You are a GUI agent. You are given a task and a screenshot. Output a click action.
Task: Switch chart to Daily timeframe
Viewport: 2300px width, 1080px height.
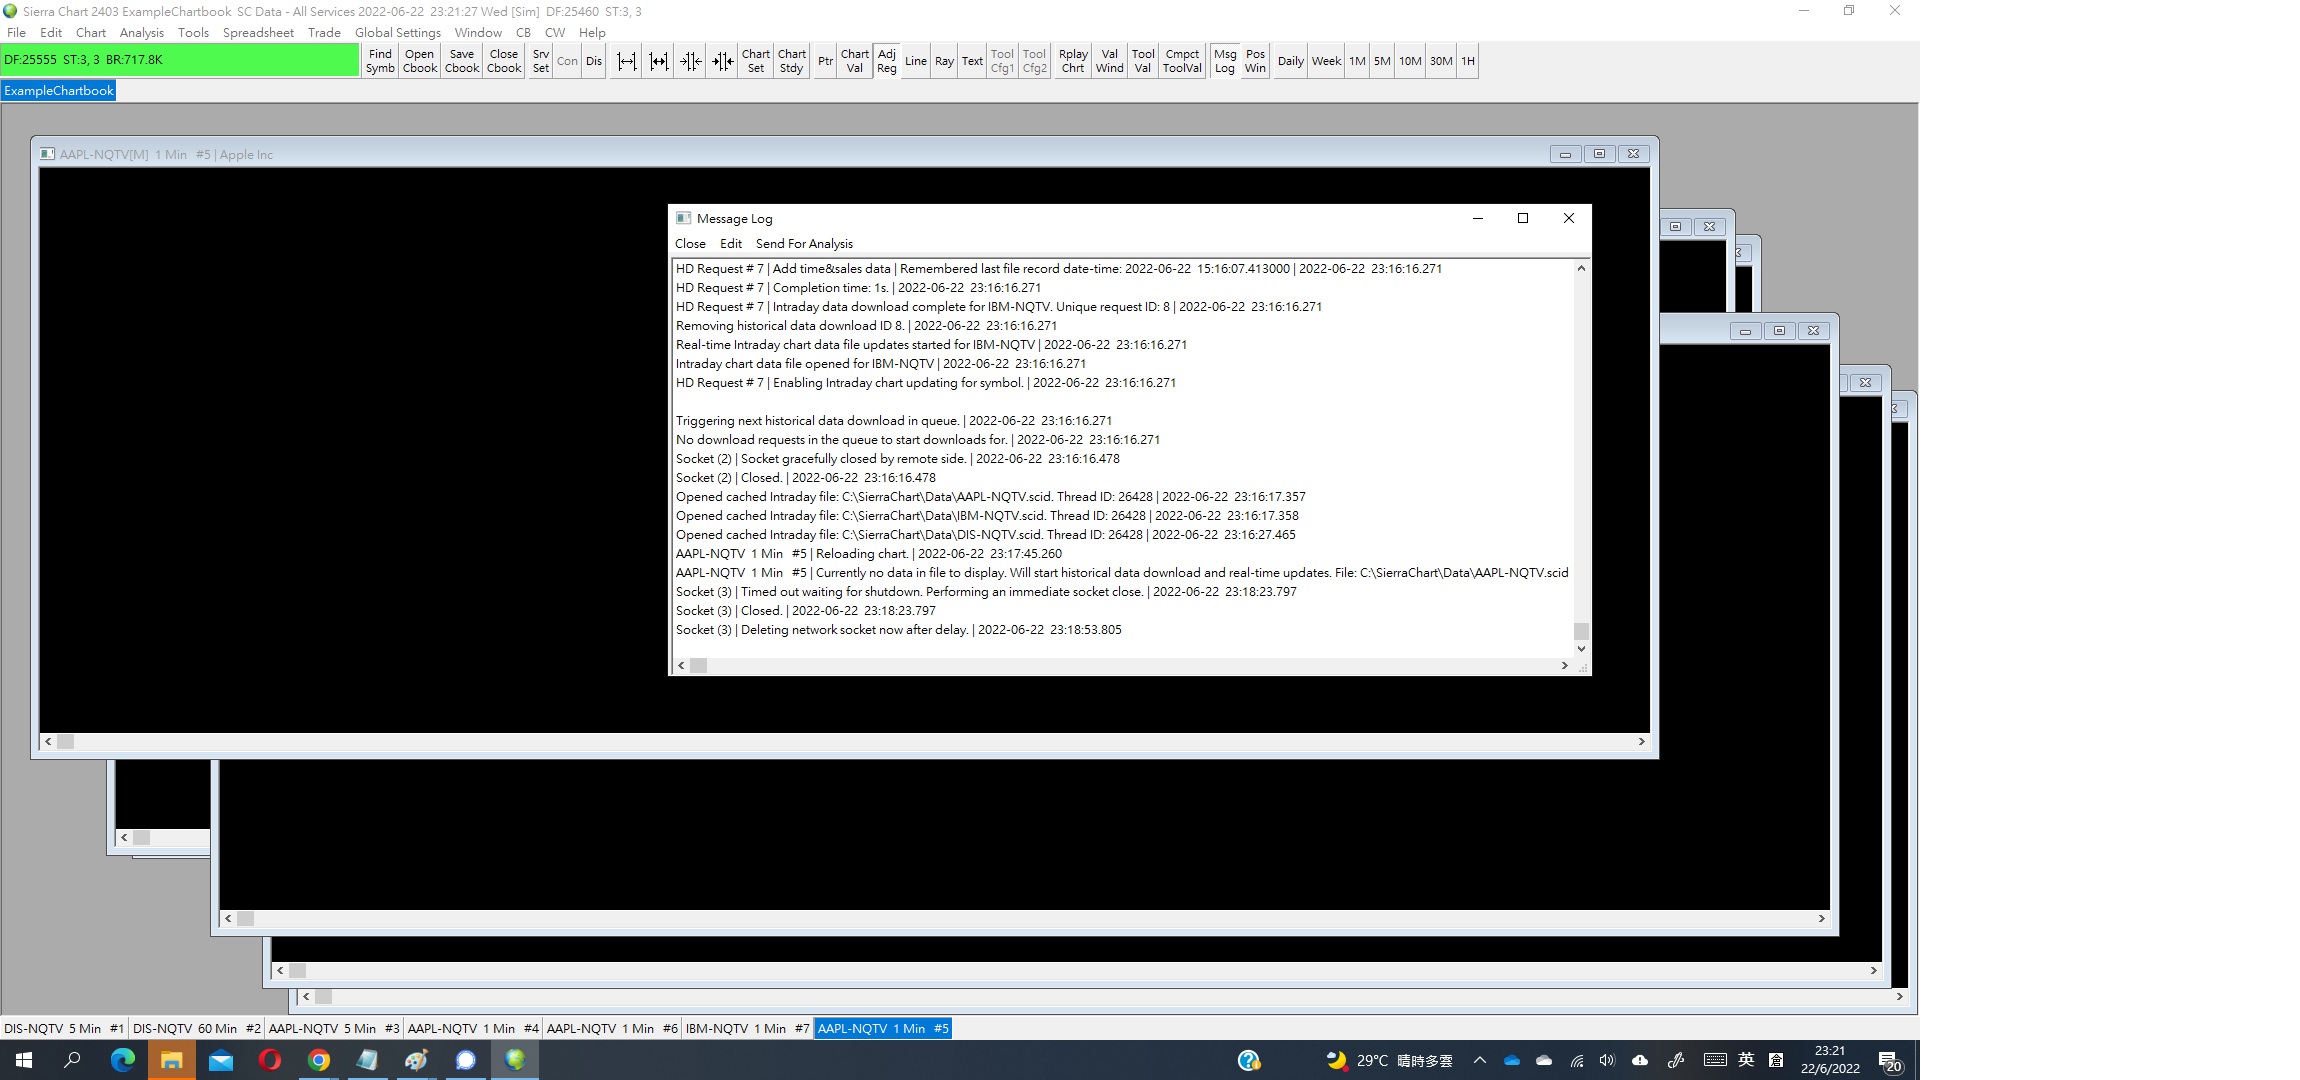tap(1290, 61)
